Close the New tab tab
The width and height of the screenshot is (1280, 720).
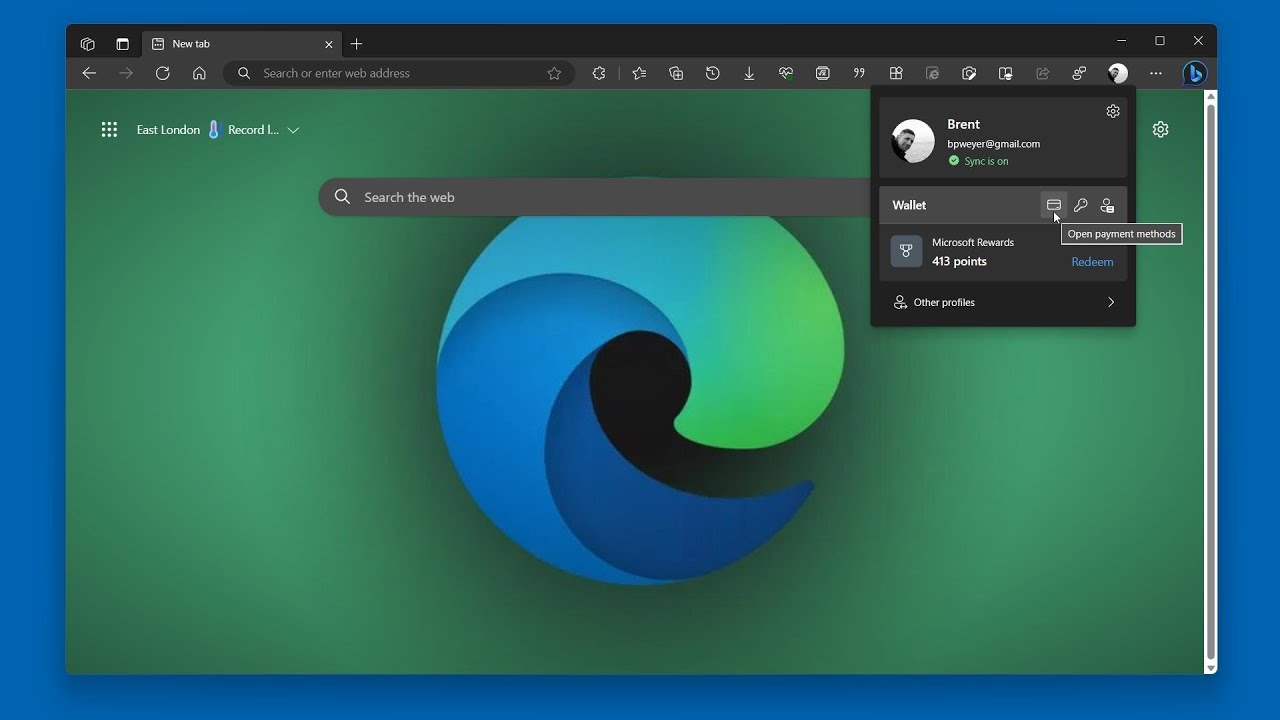coord(329,44)
